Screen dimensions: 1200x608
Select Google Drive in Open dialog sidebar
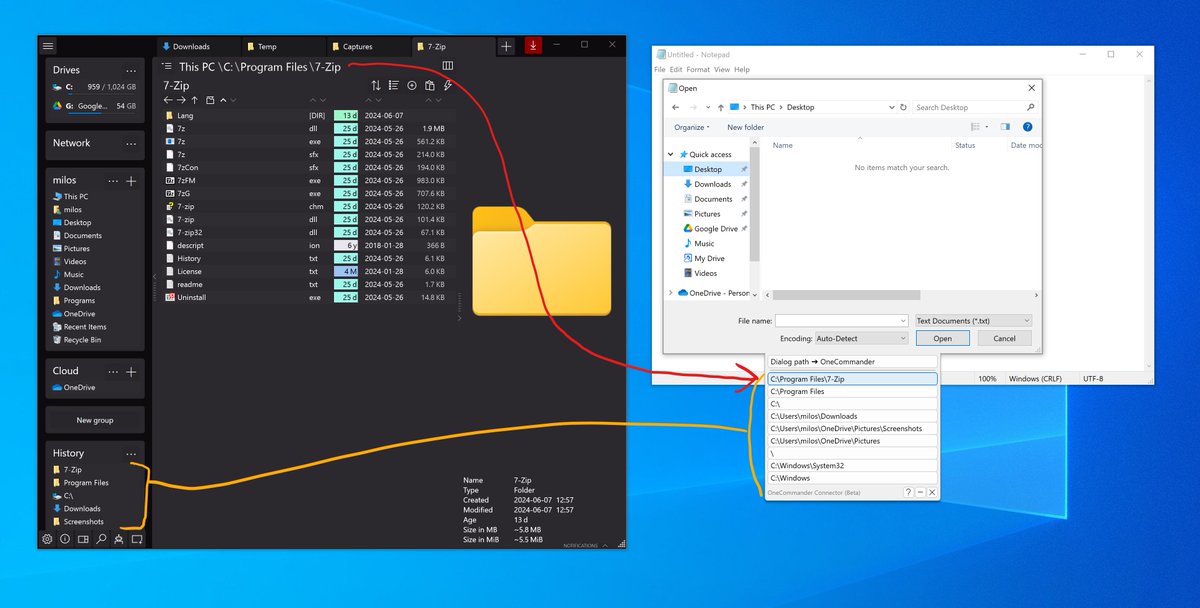click(716, 228)
